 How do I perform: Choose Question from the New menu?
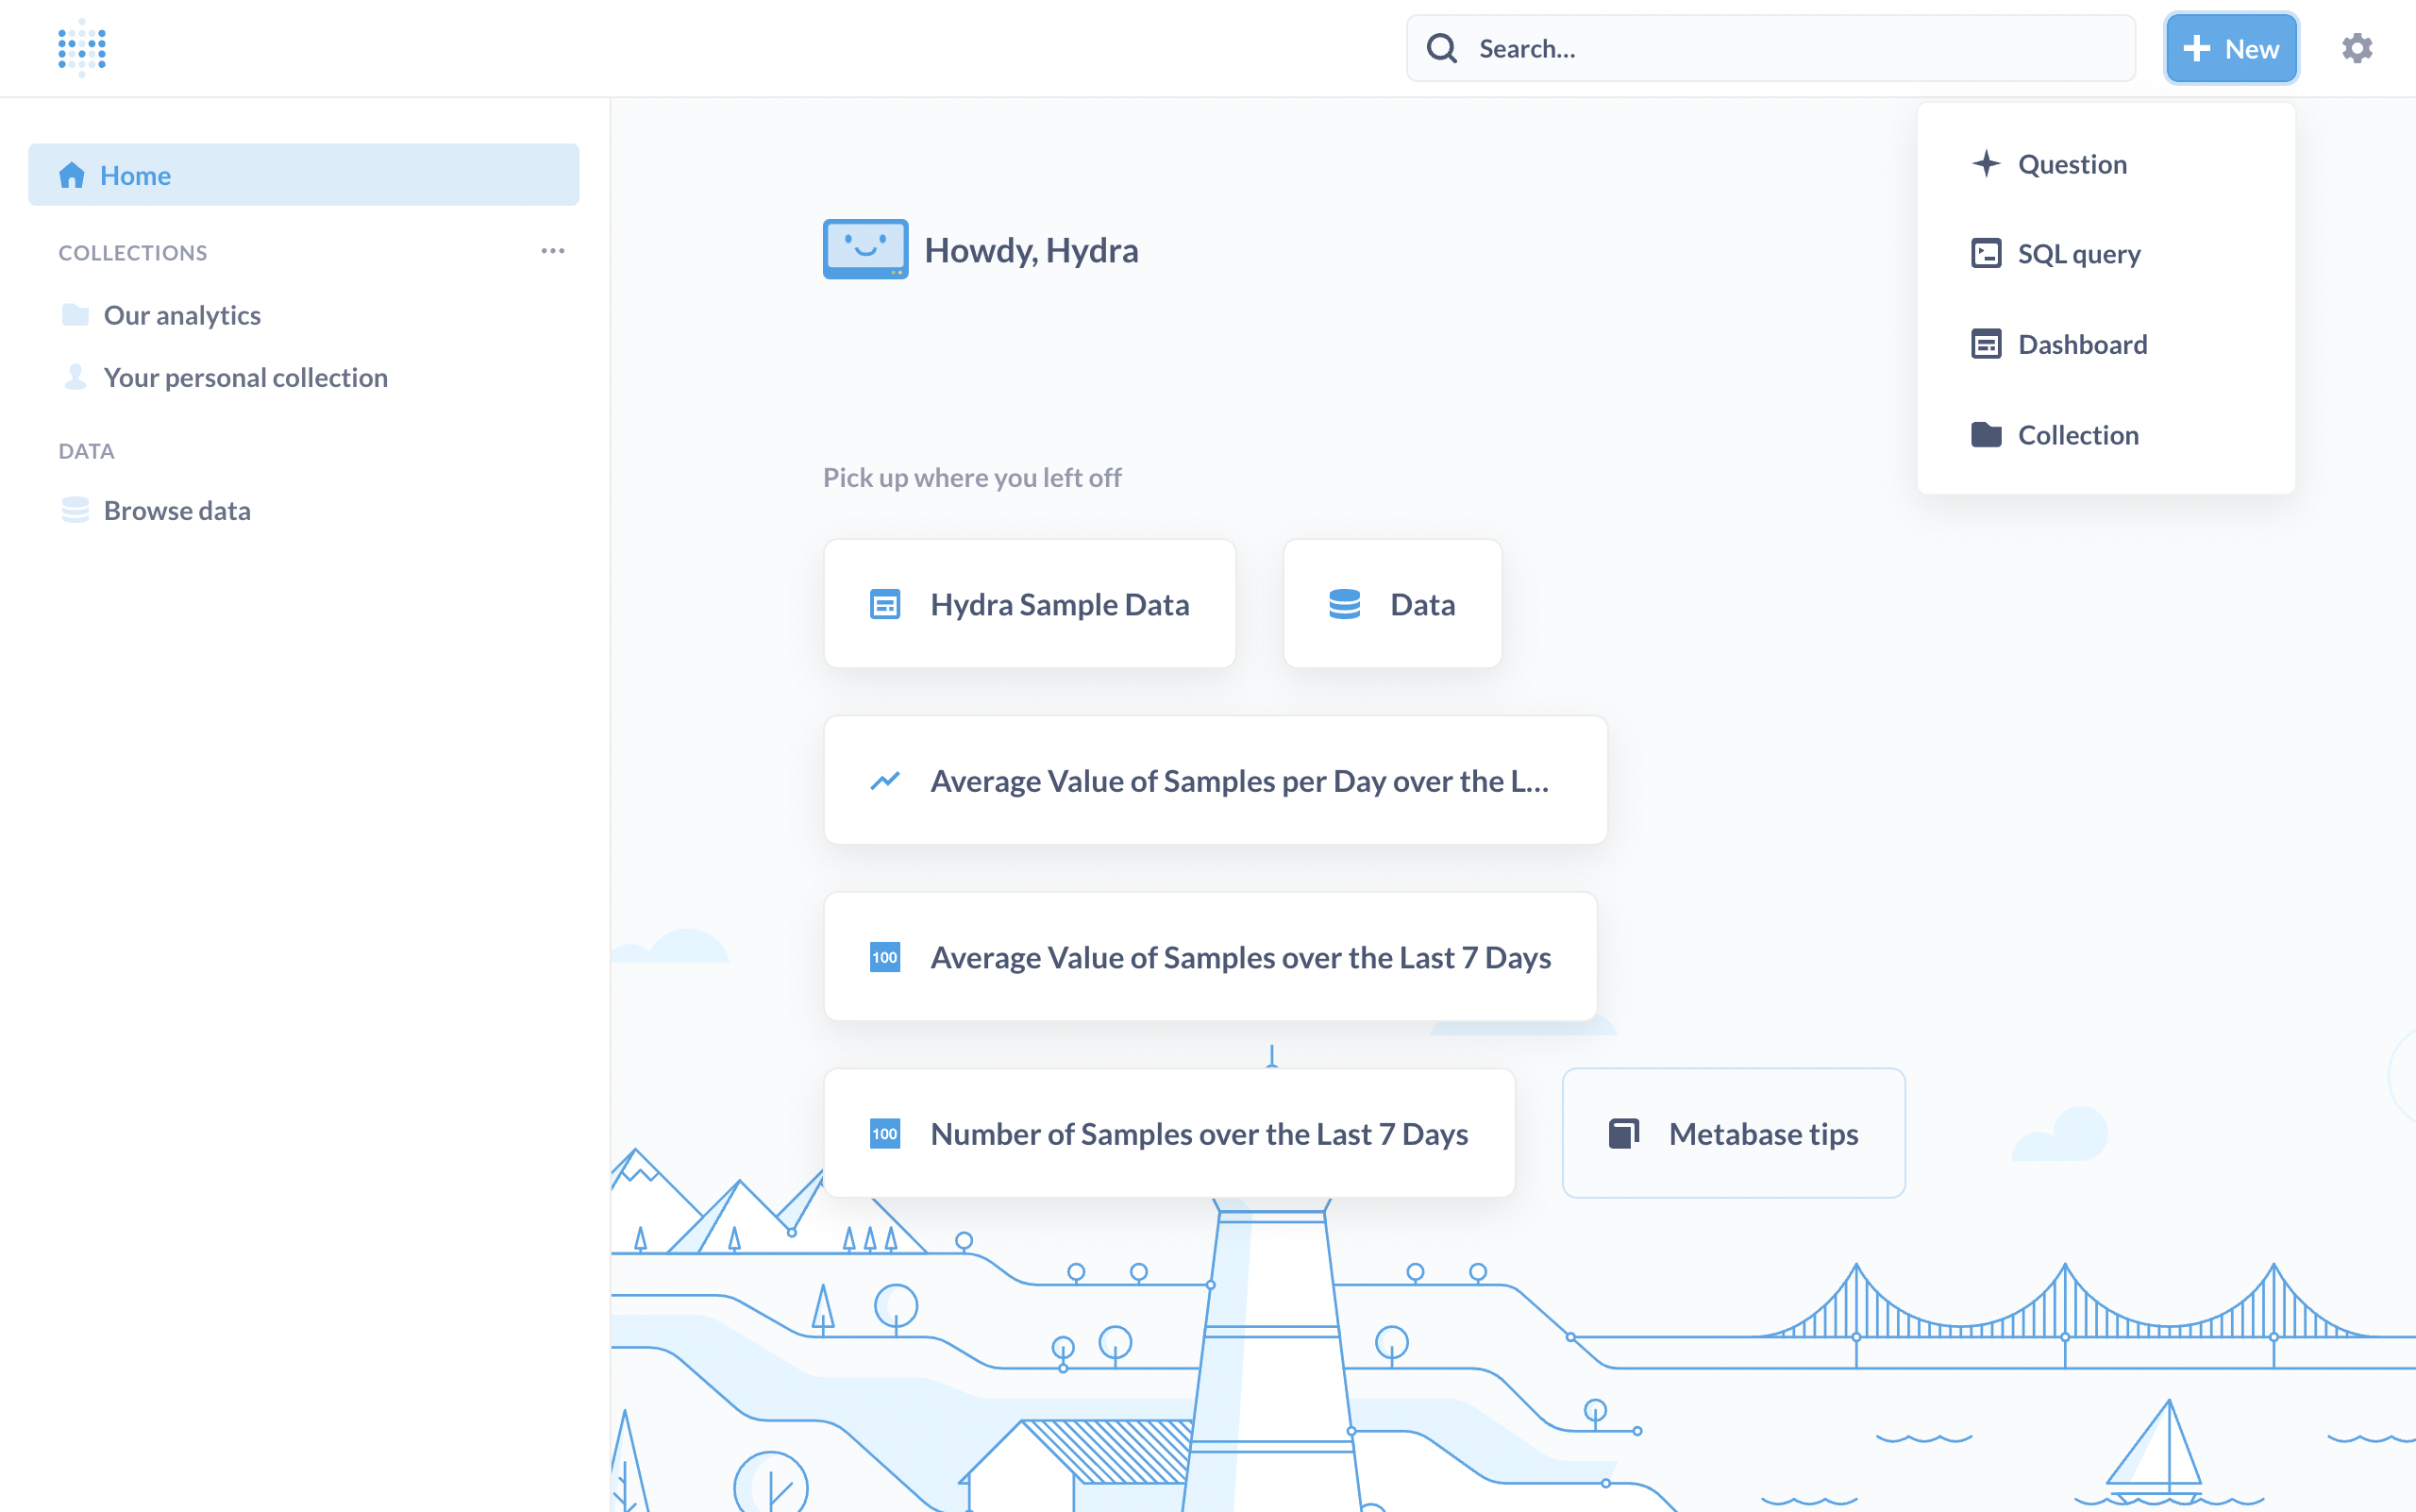click(x=2071, y=164)
